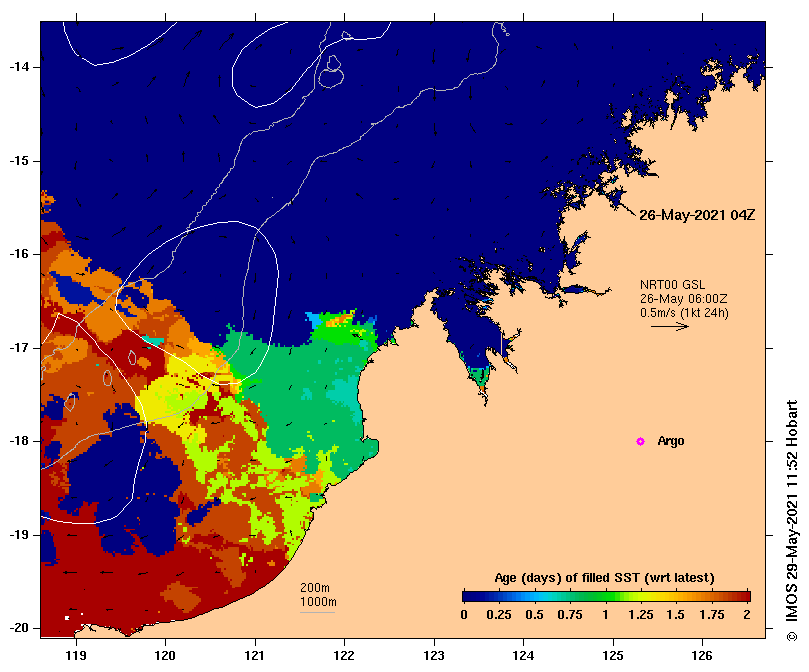809x672 pixels.
Task: Click the '26-May 06:00Z' text line
Action: [x=684, y=299]
